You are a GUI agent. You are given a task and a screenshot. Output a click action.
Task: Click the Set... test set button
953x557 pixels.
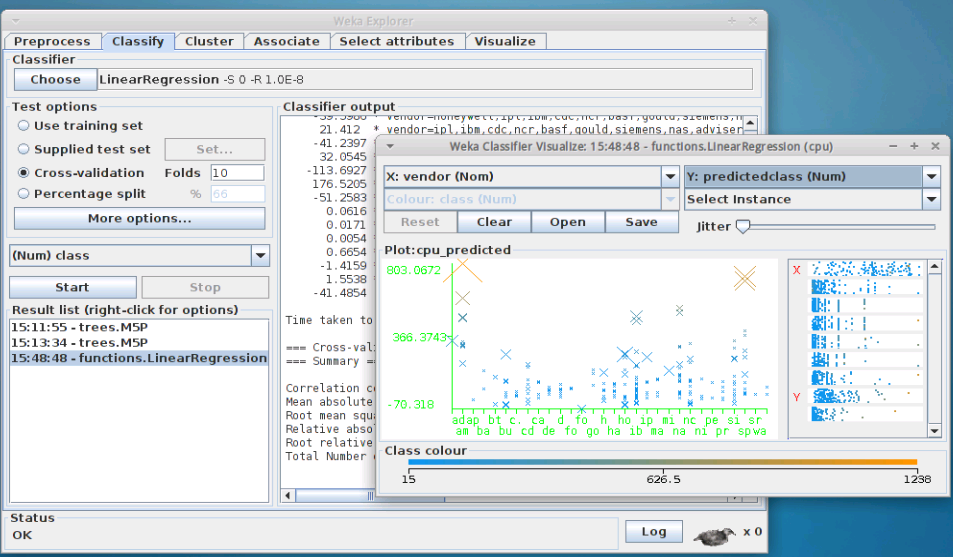point(215,149)
